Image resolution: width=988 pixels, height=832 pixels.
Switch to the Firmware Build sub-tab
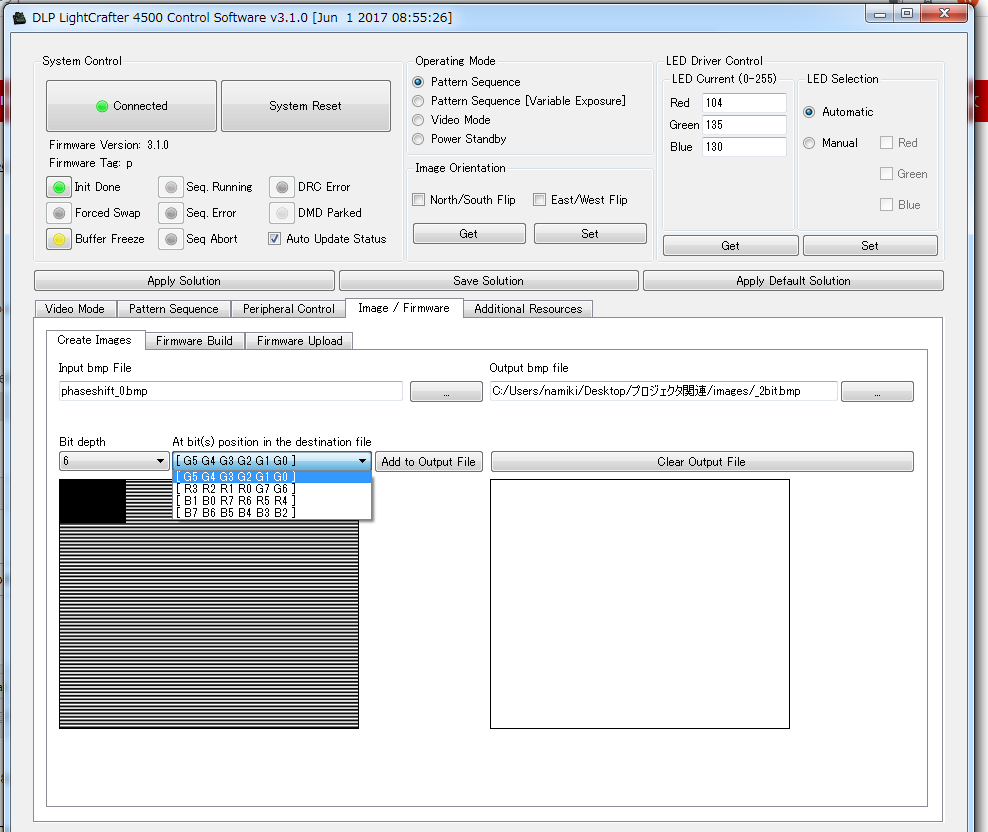pyautogui.click(x=194, y=341)
